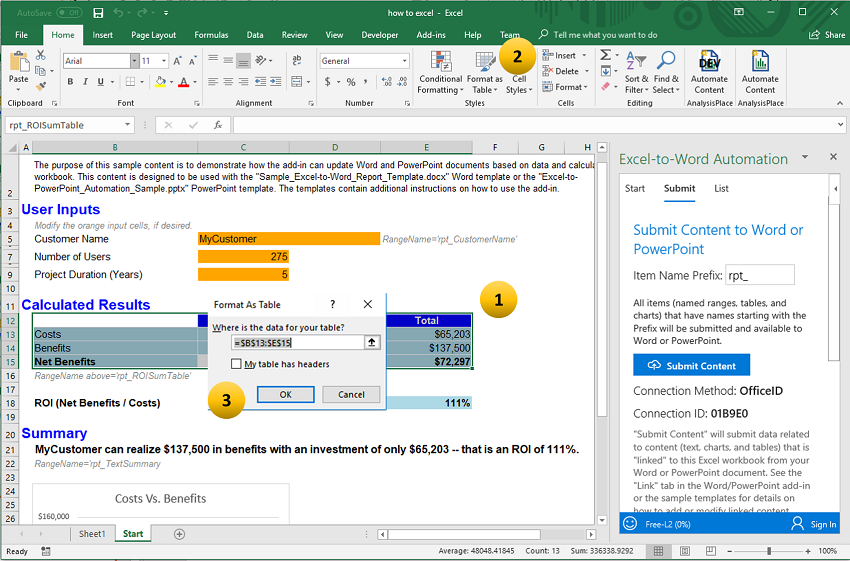Click AutoSum sigma icon
Screen dimensions: 850x561
click(606, 55)
